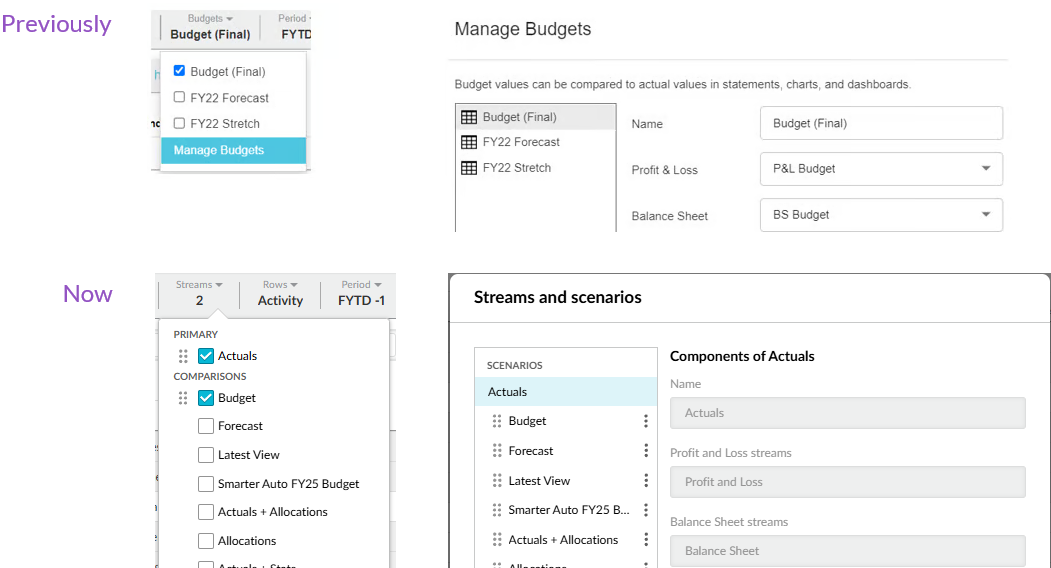The height and width of the screenshot is (568, 1051).
Task: Check the Smarter Auto FY25 Budget checkbox
Action: point(206,484)
